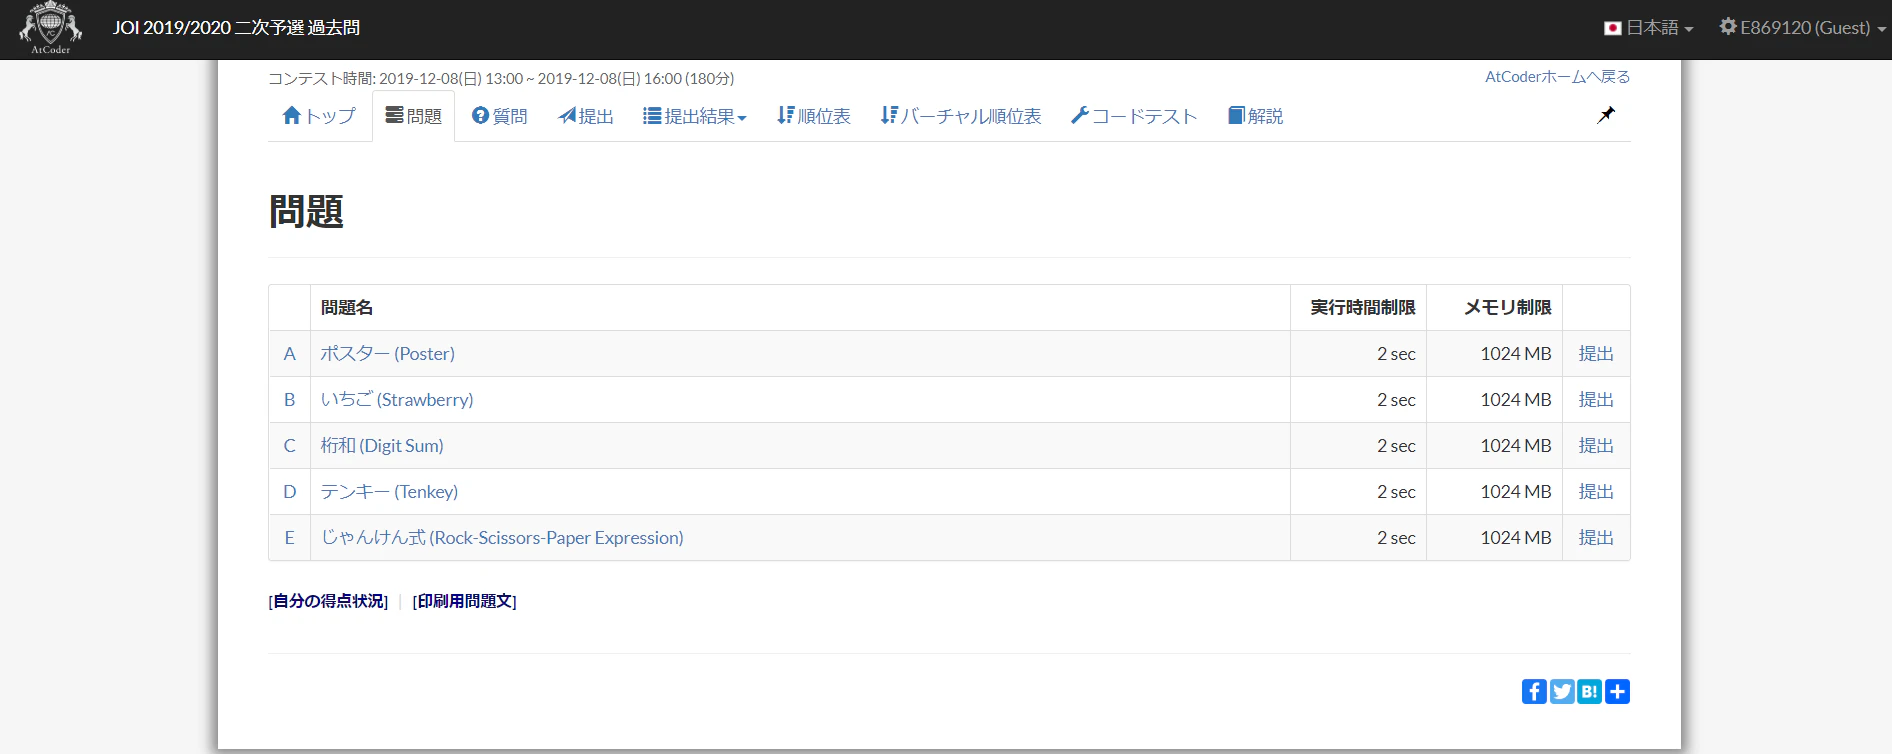The height and width of the screenshot is (754, 1892).
Task: Open the 提出 tab in navigation
Action: [x=585, y=116]
